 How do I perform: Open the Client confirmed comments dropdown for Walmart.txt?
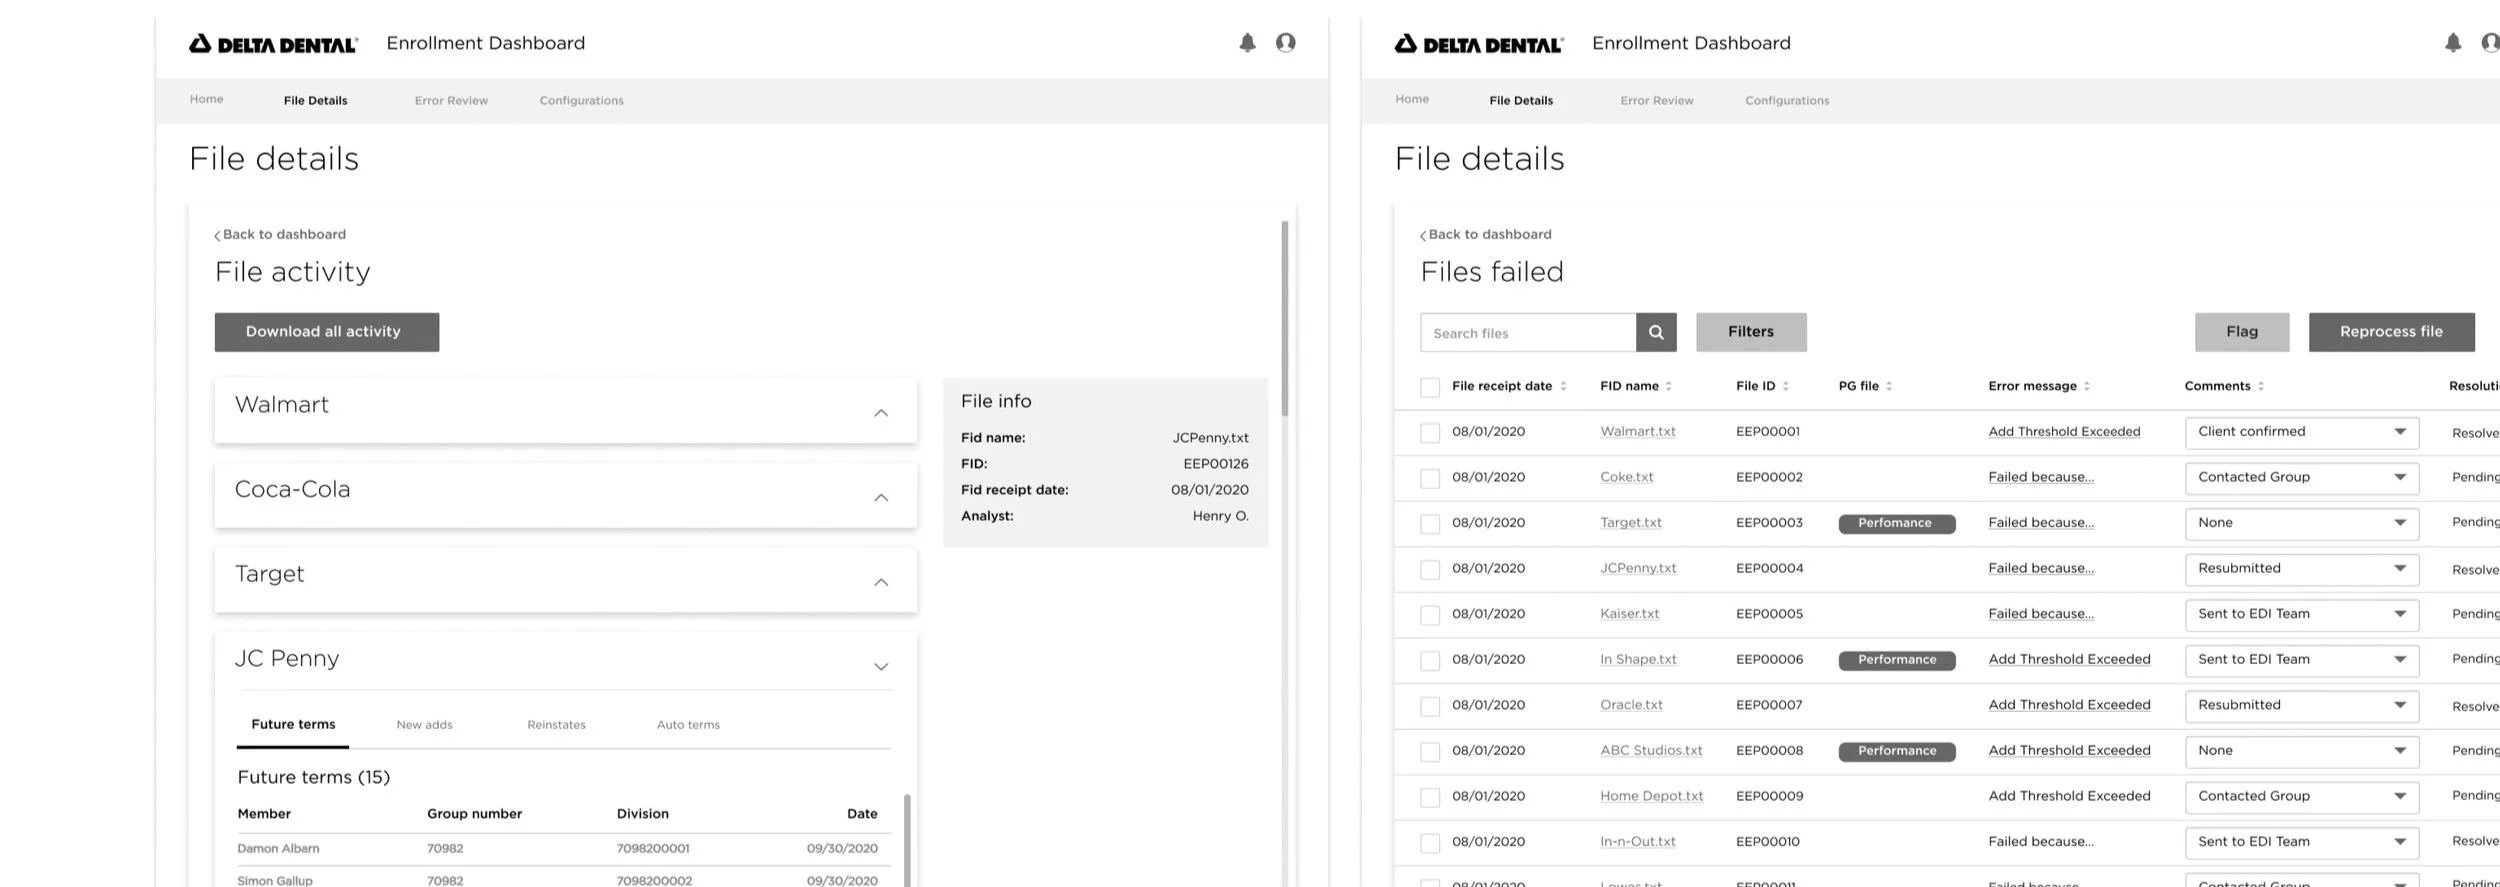2302,432
